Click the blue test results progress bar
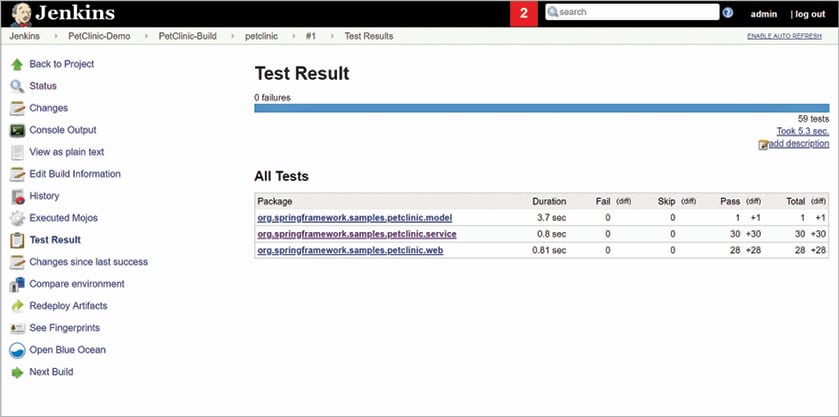 (541, 108)
